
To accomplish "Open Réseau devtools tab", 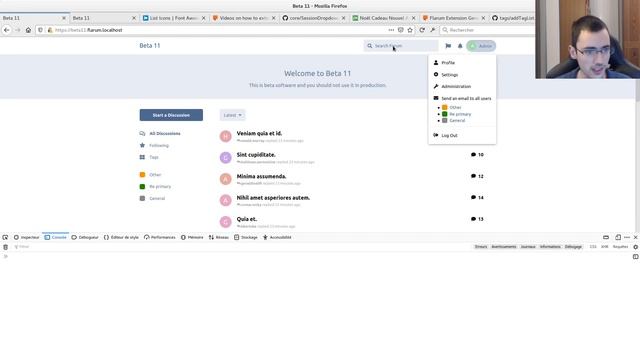I will click(219, 237).
